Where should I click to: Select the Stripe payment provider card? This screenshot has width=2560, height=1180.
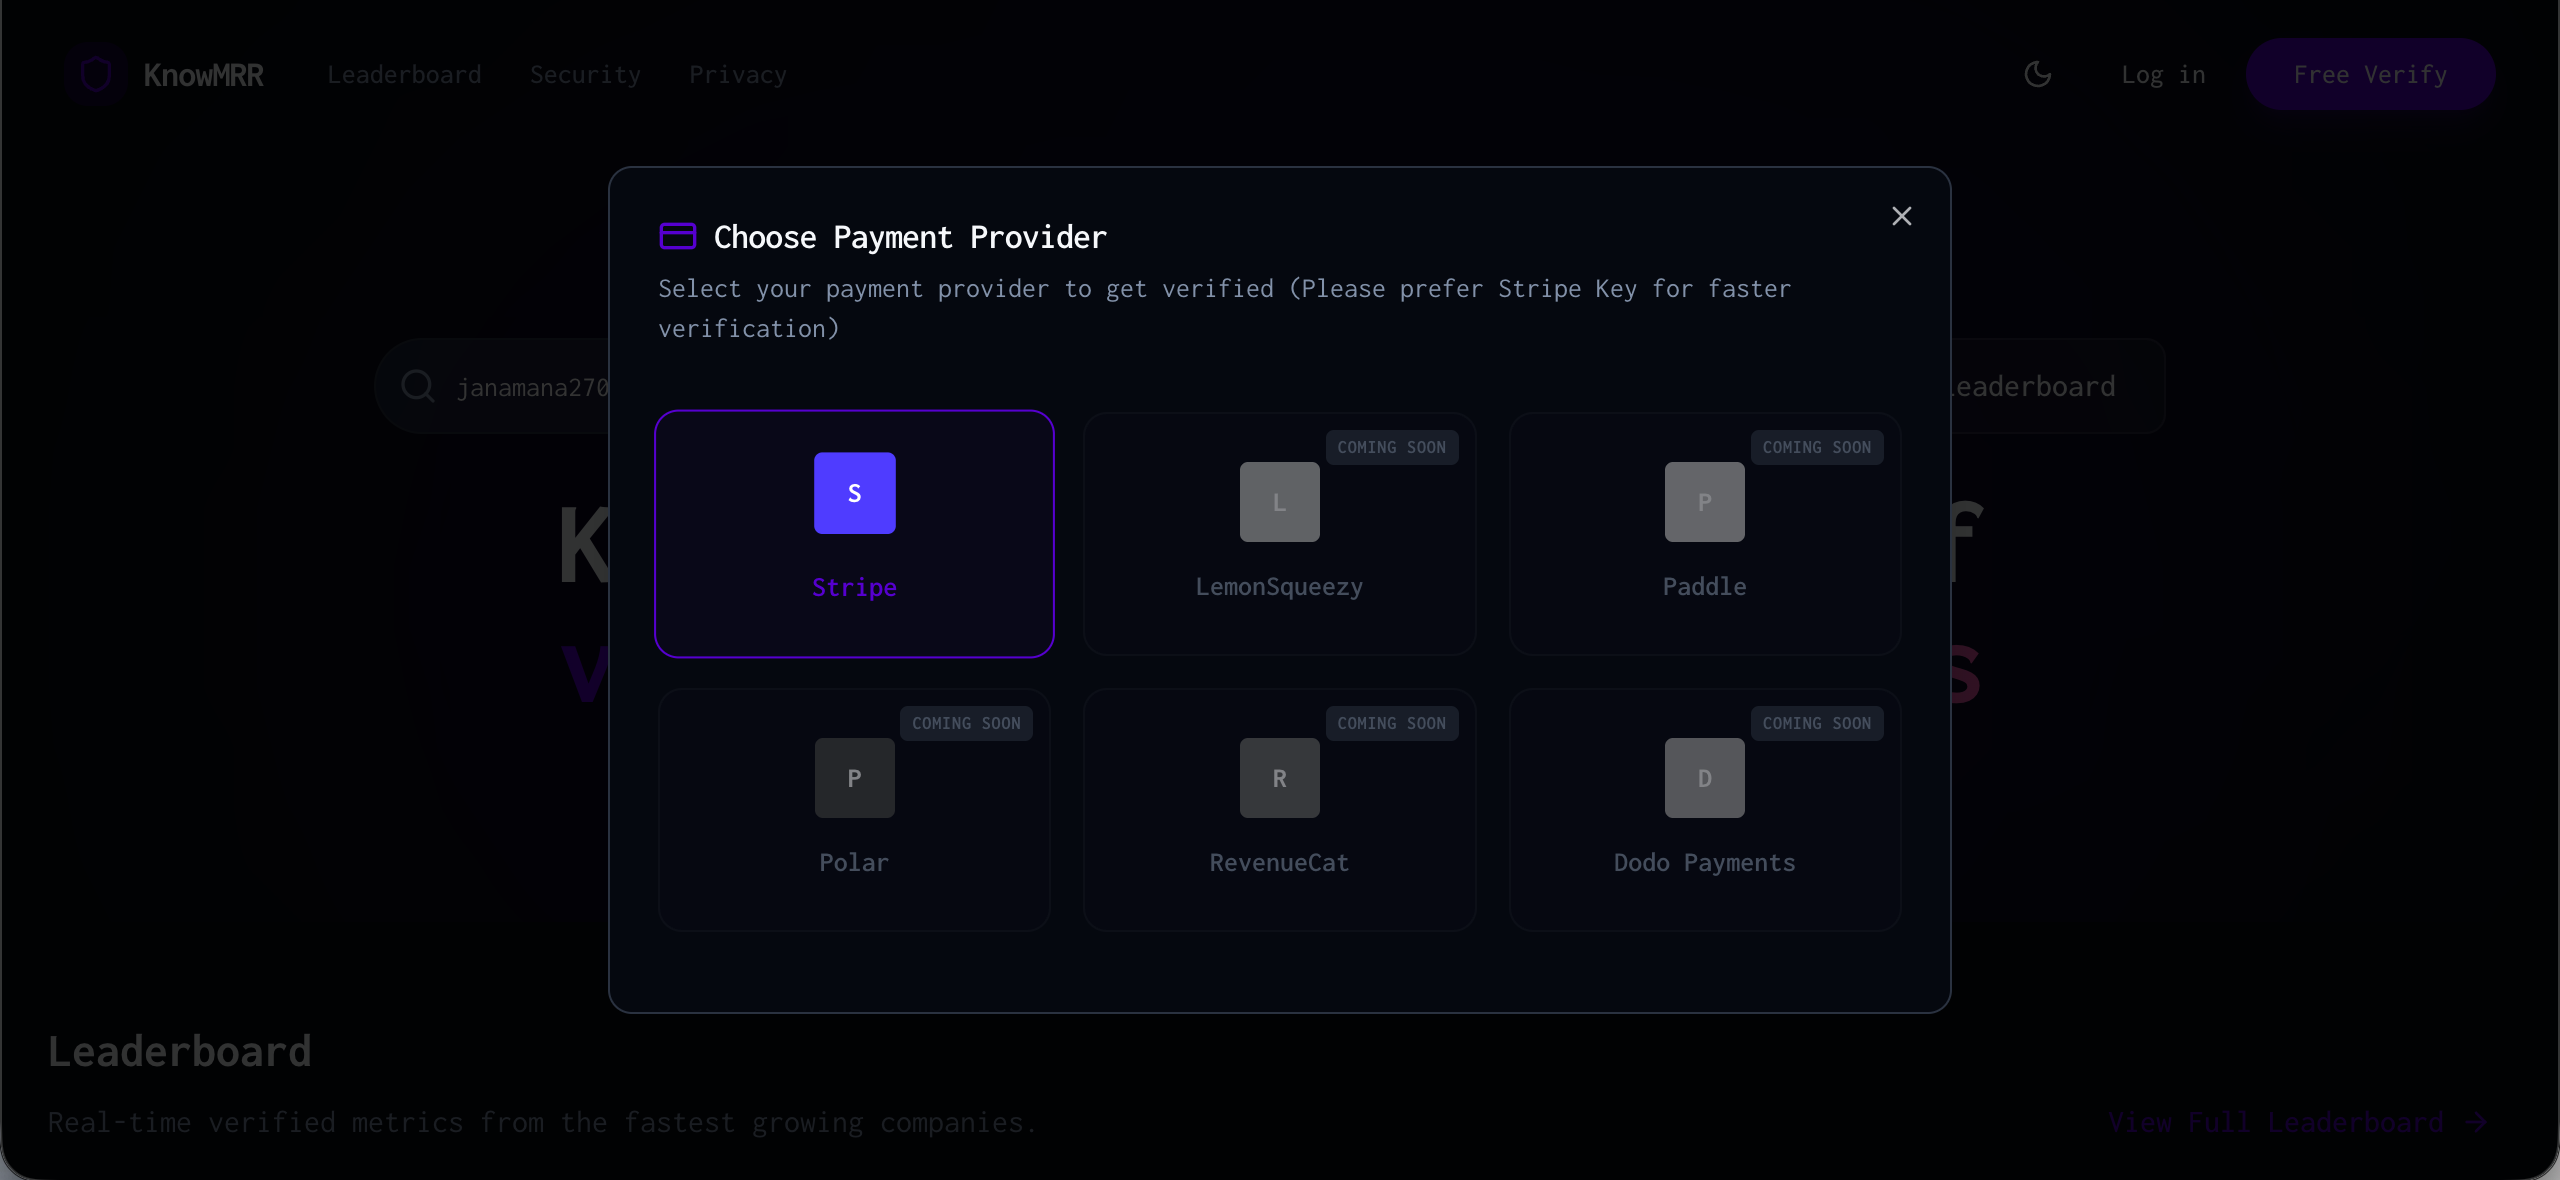point(854,534)
